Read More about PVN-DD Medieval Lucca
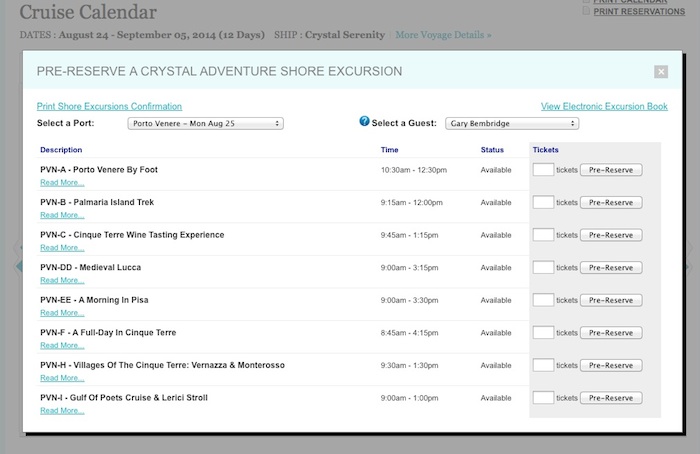The height and width of the screenshot is (454, 700). coord(62,280)
